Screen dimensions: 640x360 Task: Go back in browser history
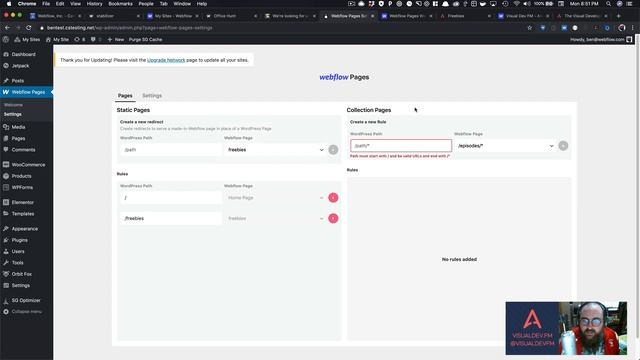7,28
